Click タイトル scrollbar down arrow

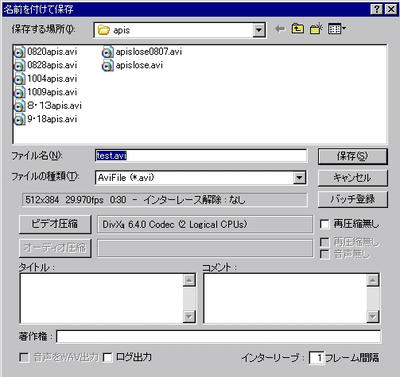point(189,316)
